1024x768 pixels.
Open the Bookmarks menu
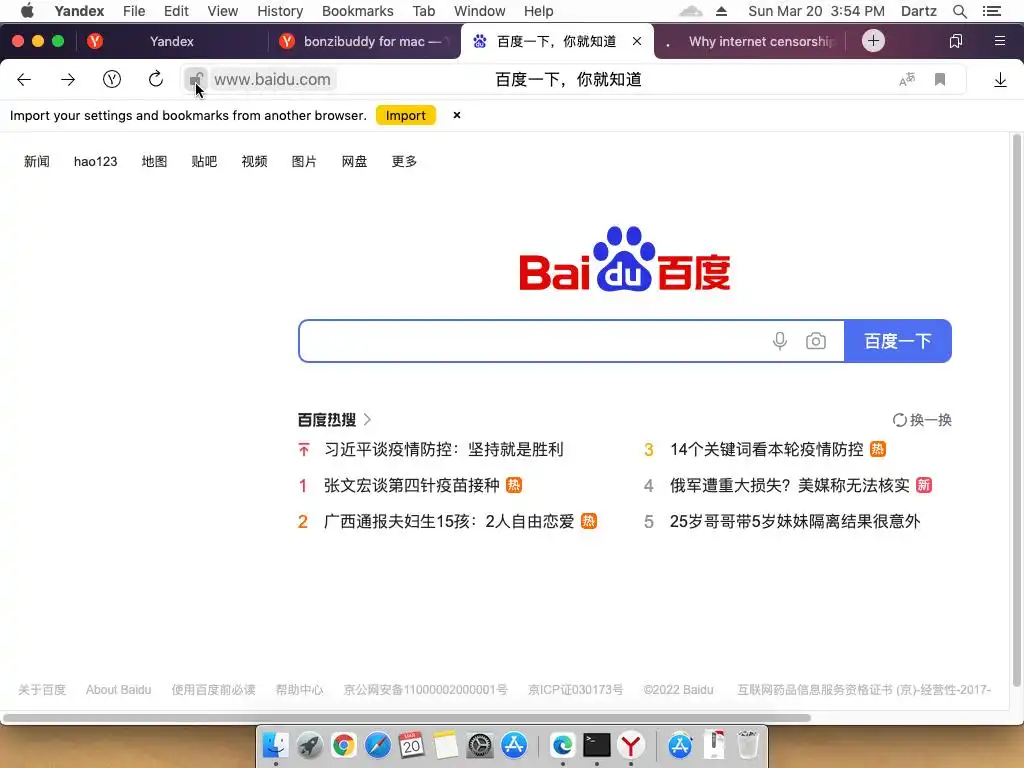358,11
